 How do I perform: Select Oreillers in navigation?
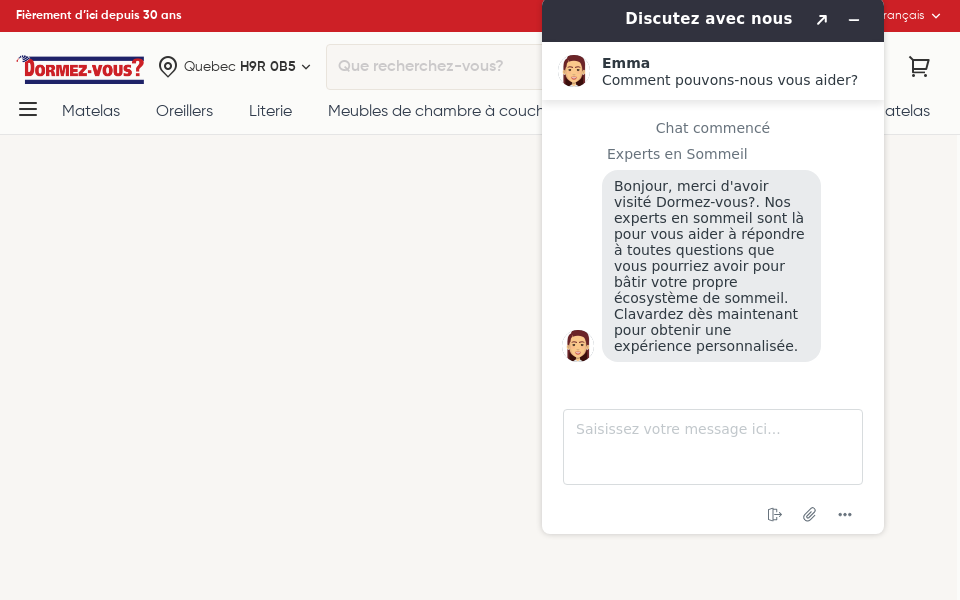click(x=184, y=111)
